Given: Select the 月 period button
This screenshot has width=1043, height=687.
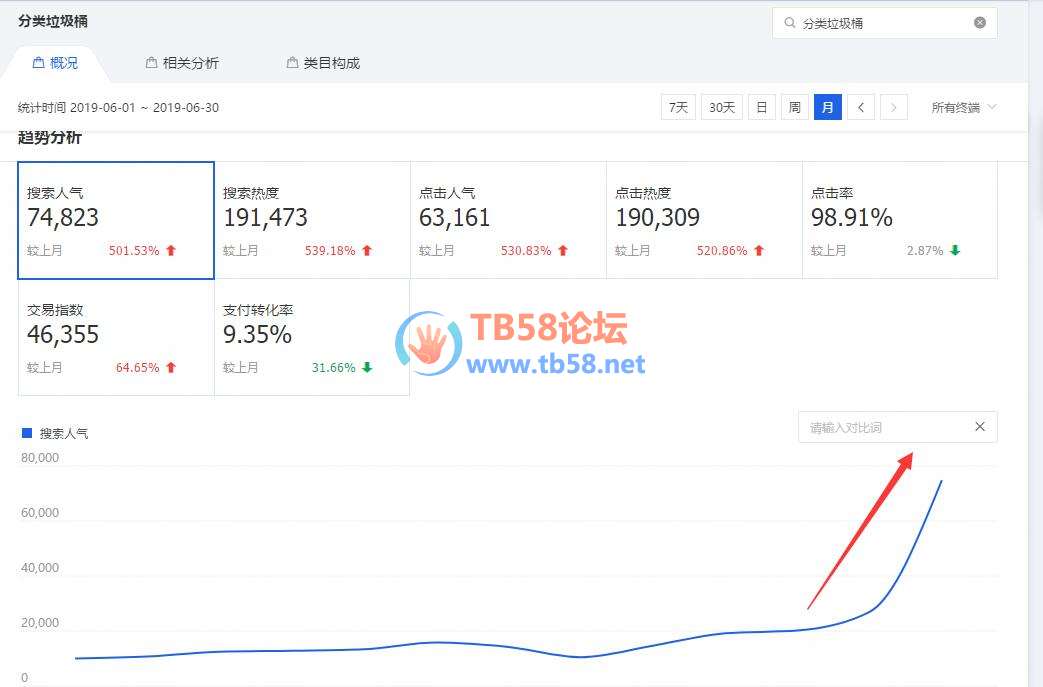Looking at the screenshot, I should (827, 107).
